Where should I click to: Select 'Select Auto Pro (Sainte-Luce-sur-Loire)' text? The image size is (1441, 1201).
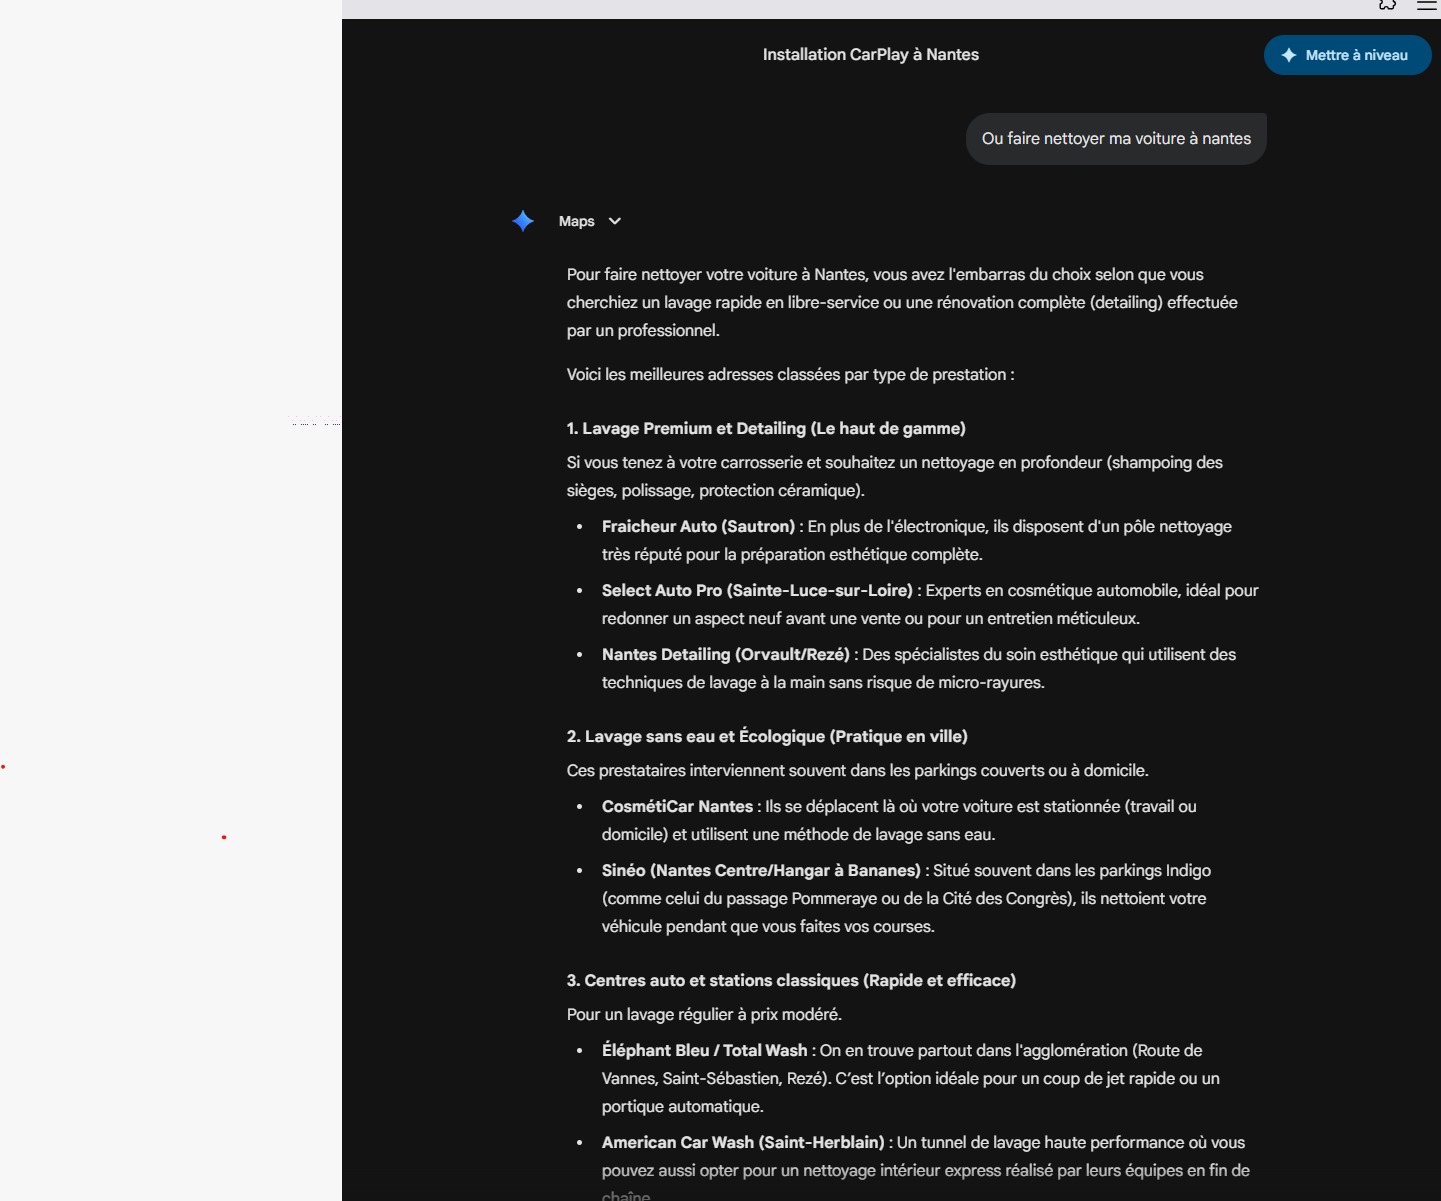[756, 590]
